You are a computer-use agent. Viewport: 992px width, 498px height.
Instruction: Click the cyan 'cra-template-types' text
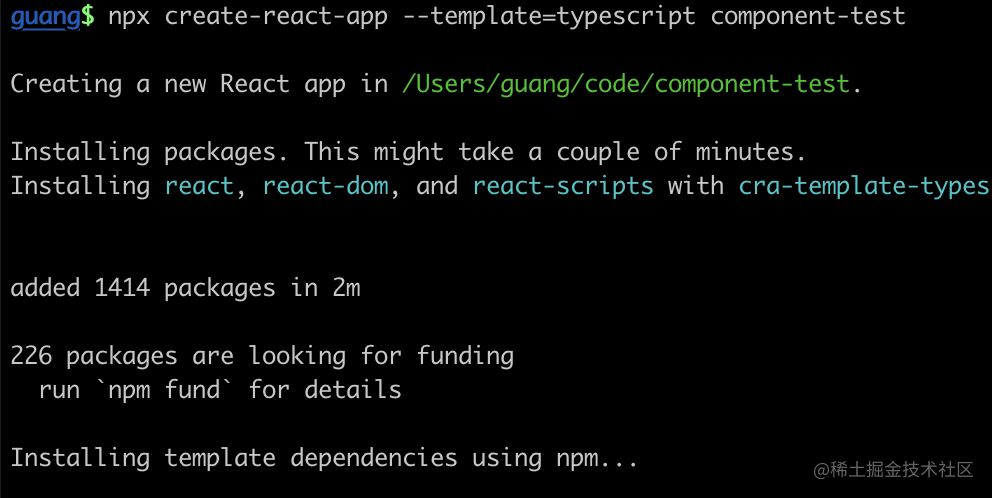coord(864,186)
